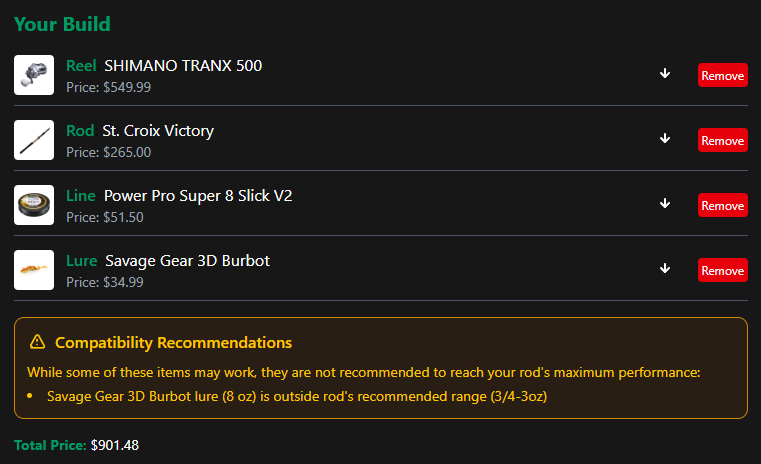Remove the SHIMANO TRANX 500 reel
Viewport: 761px width, 464px height.
tap(722, 75)
